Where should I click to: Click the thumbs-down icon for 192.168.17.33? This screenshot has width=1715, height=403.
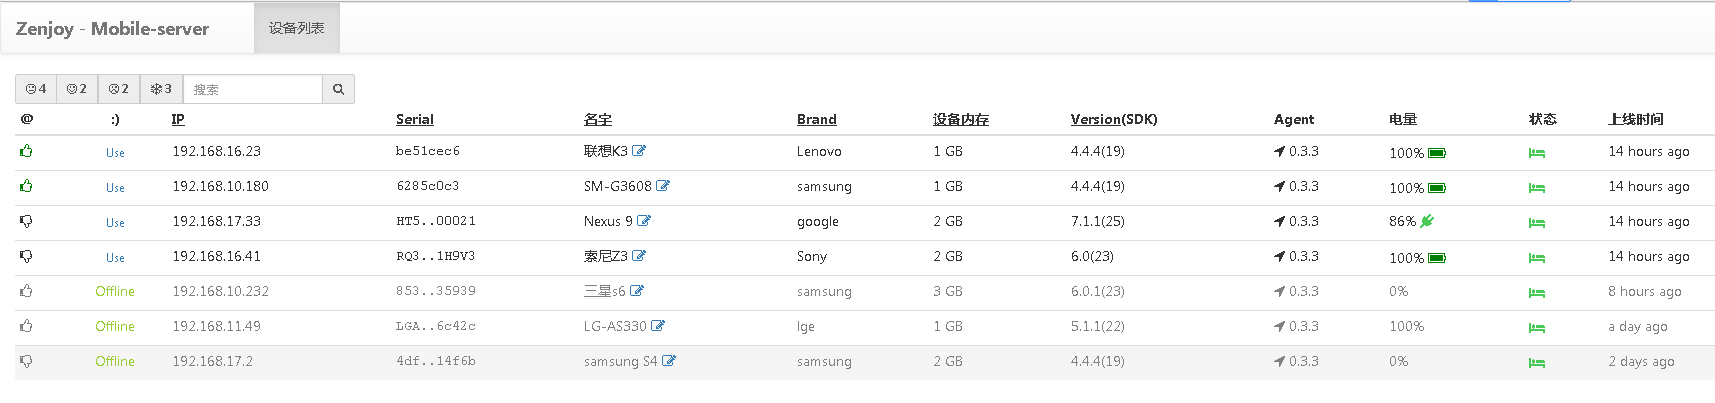pos(26,221)
